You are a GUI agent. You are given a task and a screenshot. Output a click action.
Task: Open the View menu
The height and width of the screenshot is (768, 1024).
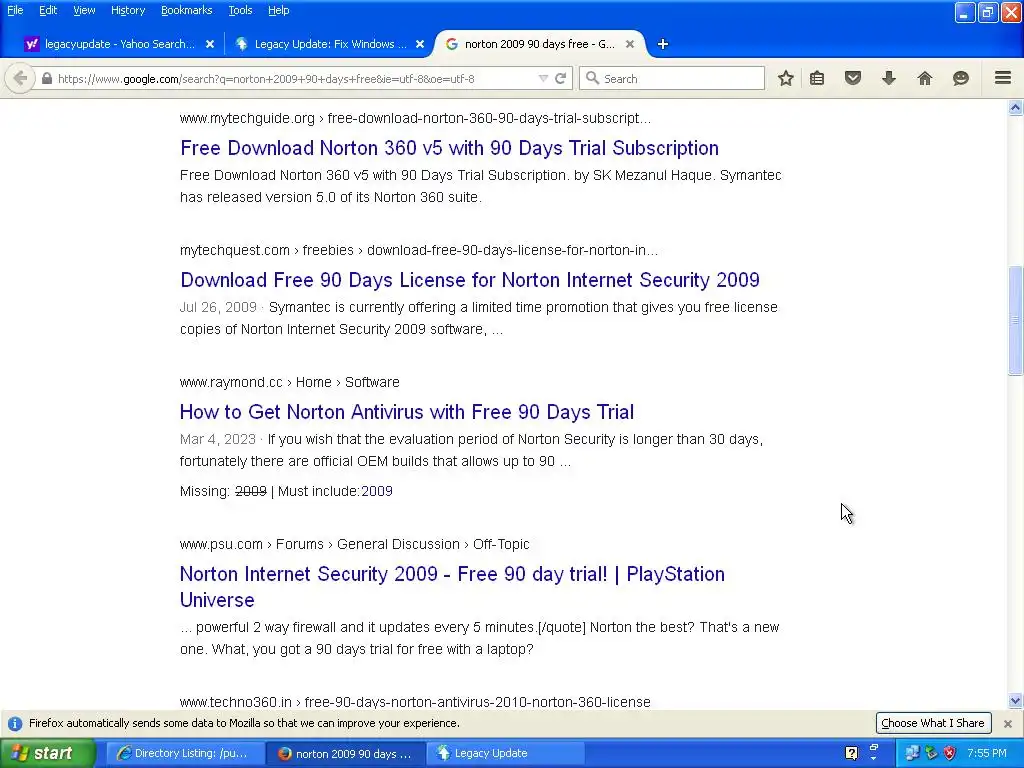(84, 10)
